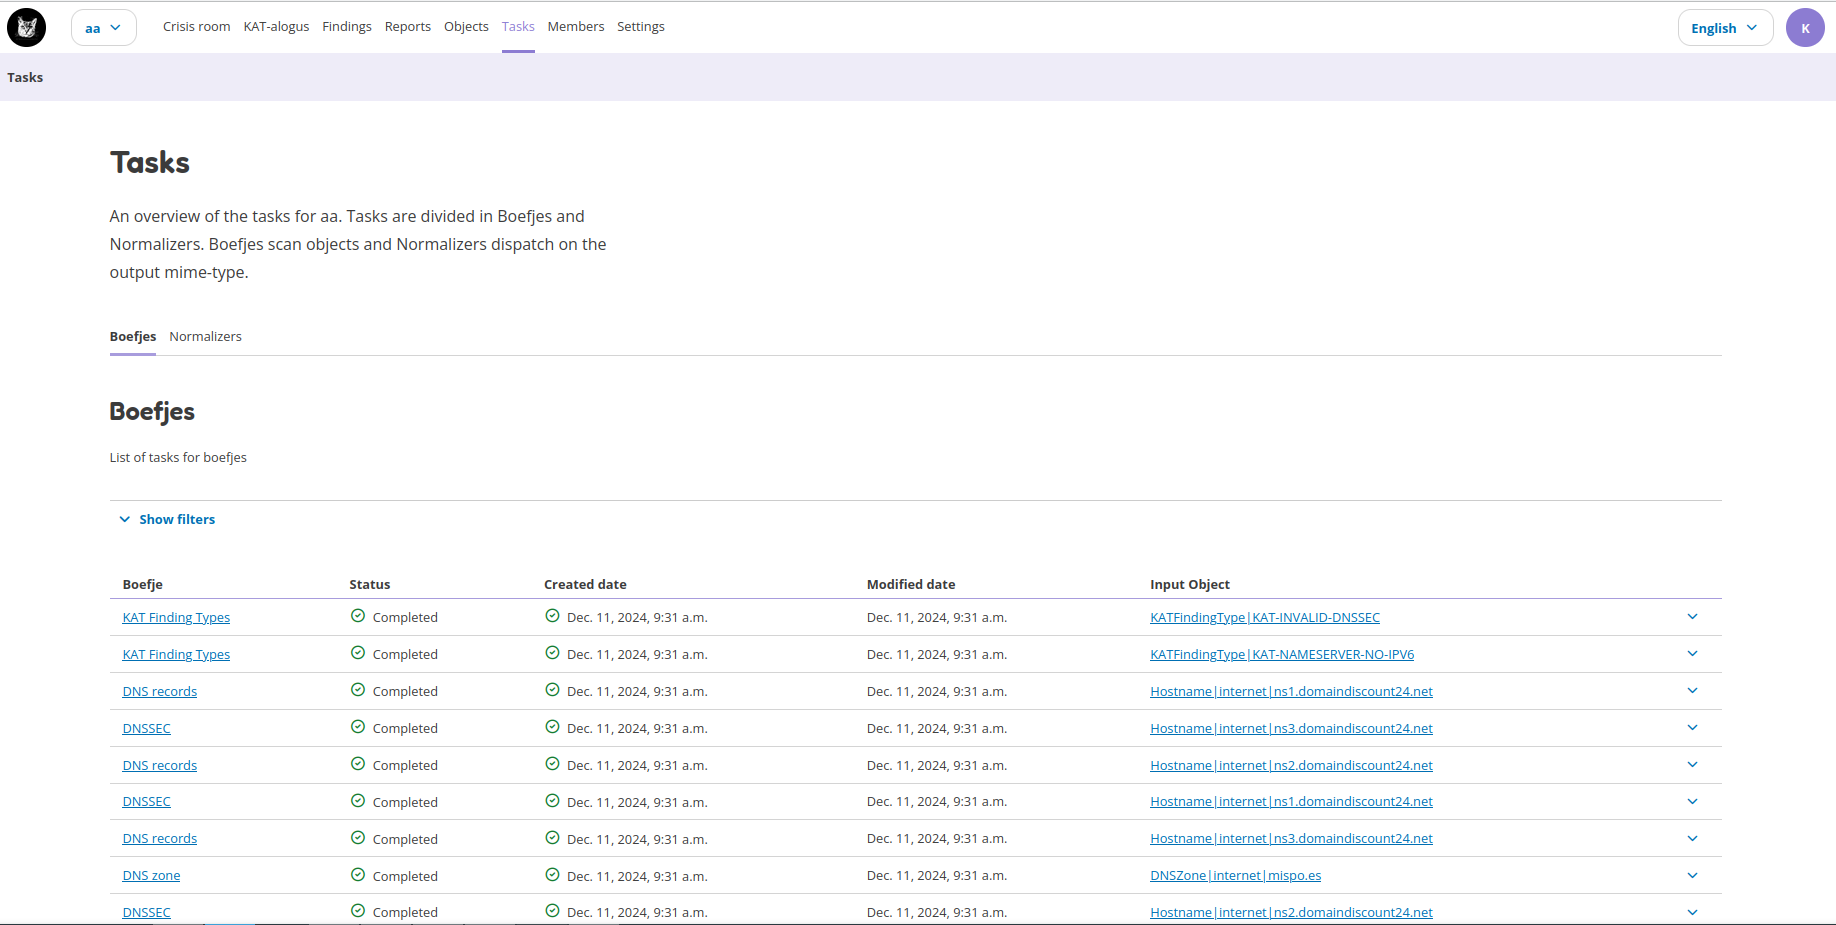Open DNS records boefje for ns3.domaindiscount24.net
Viewport: 1836px width, 925px height.
[x=160, y=839]
